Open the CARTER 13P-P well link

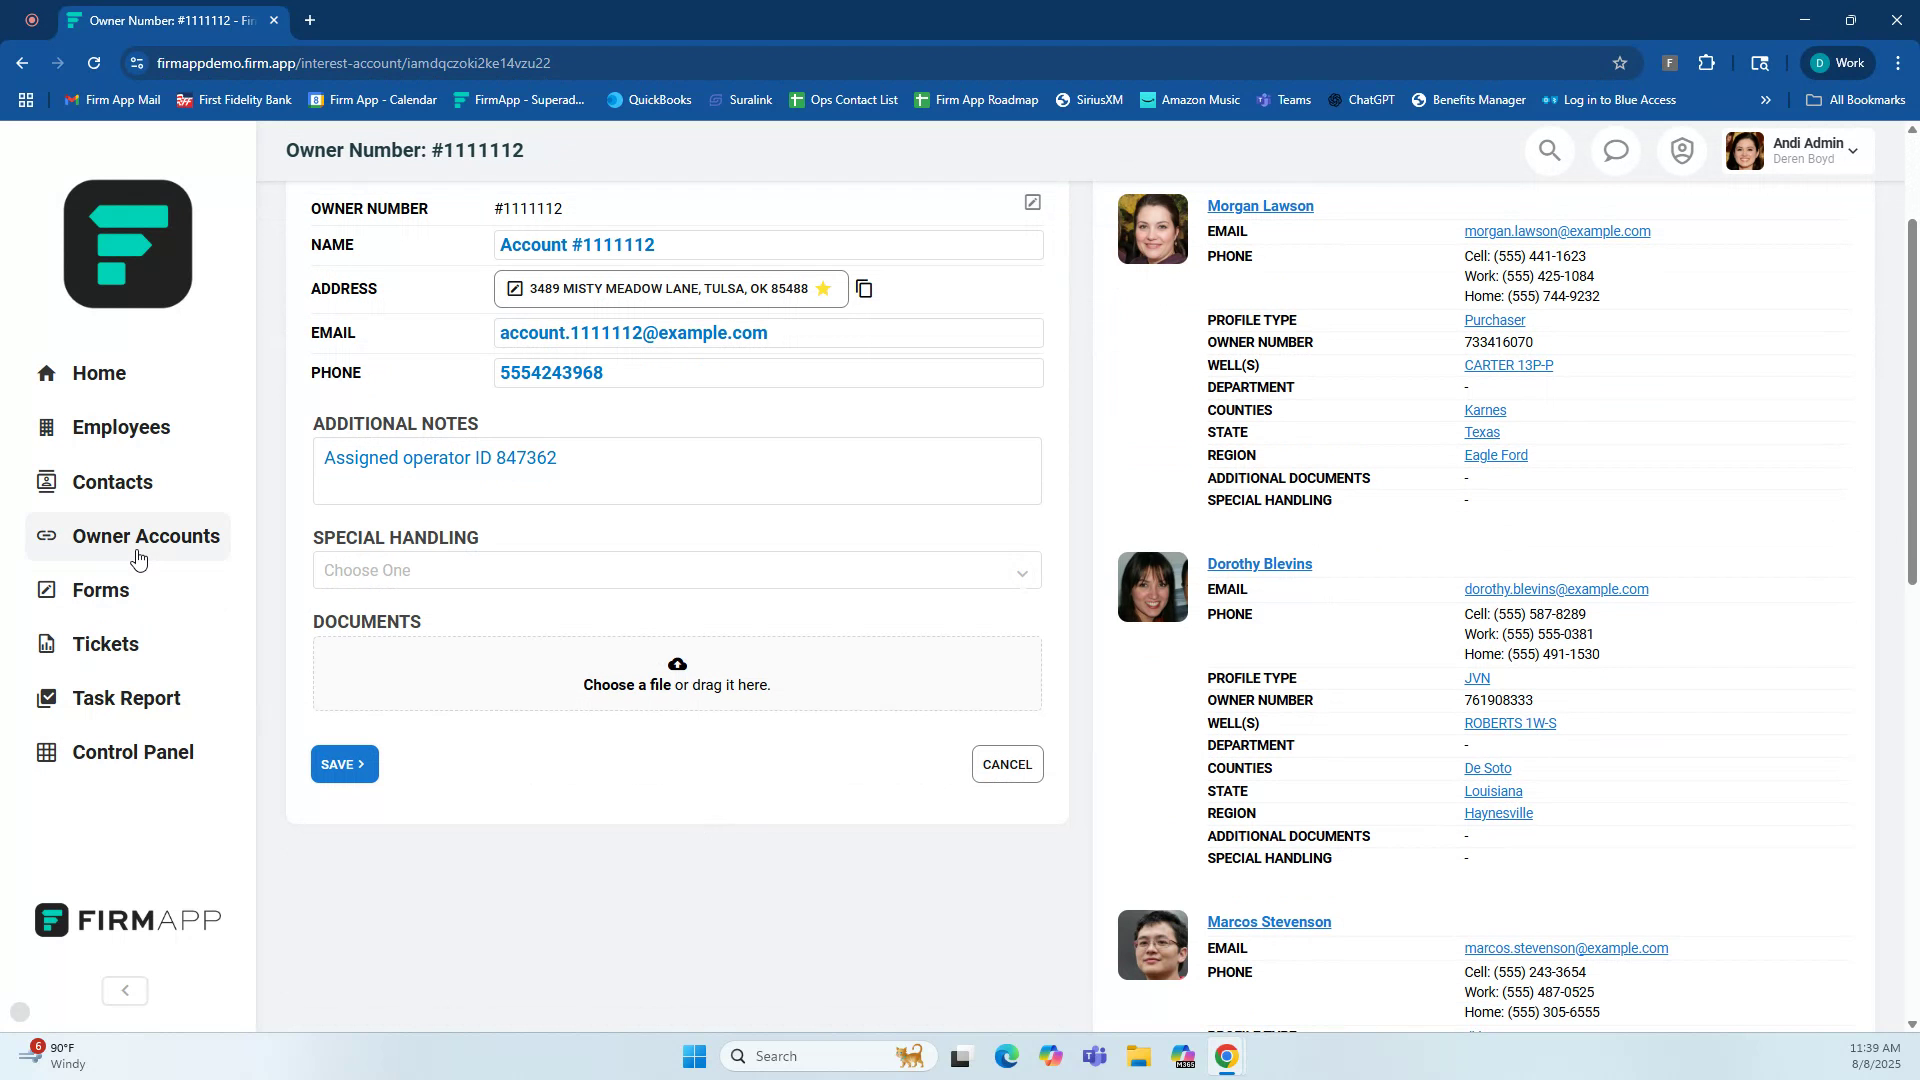tap(1508, 364)
